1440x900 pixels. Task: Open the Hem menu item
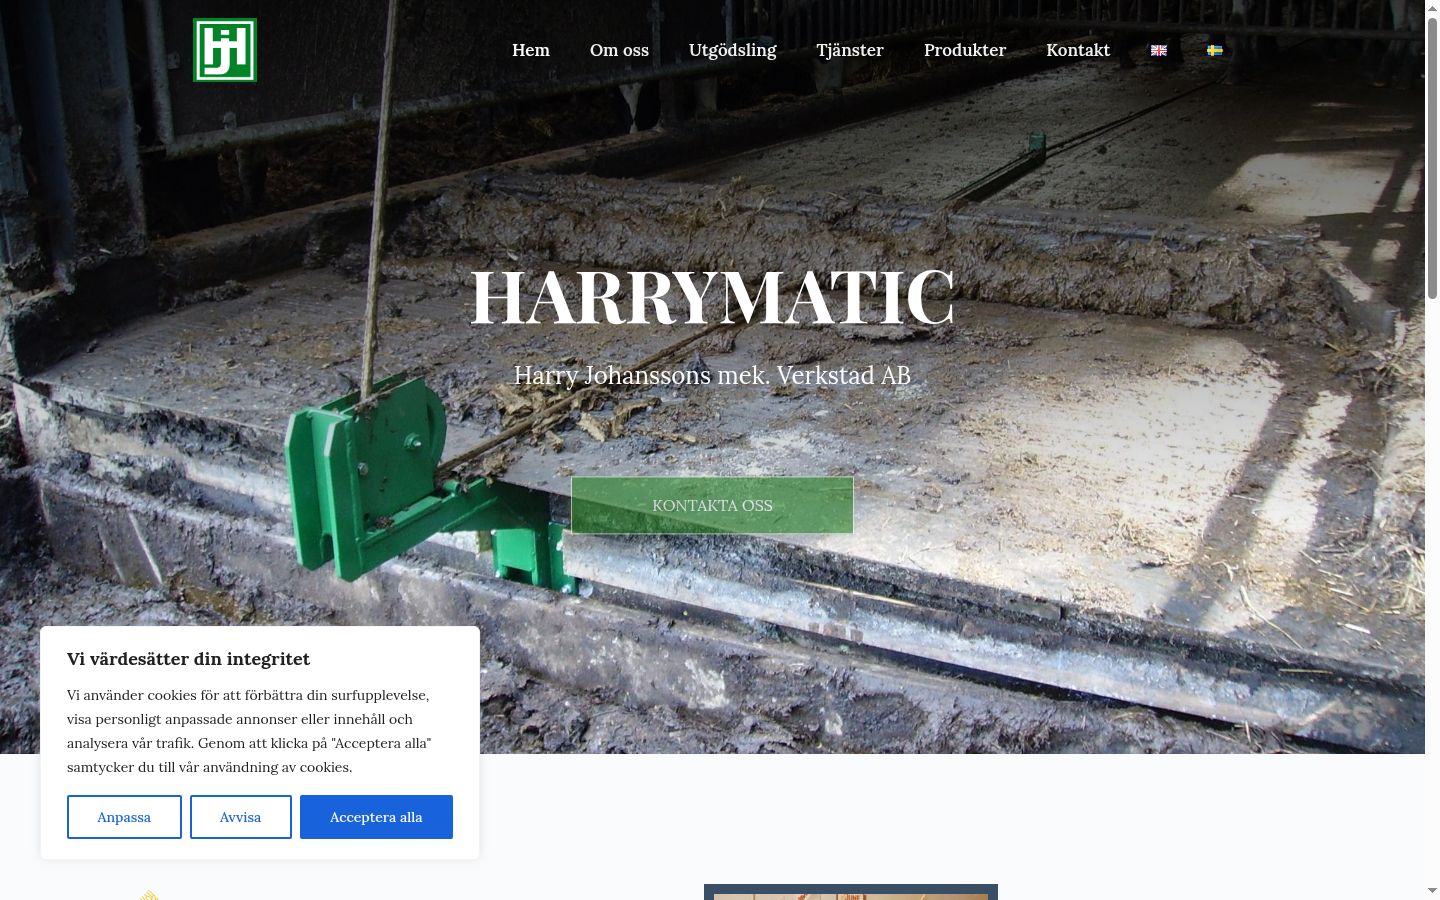pos(531,50)
